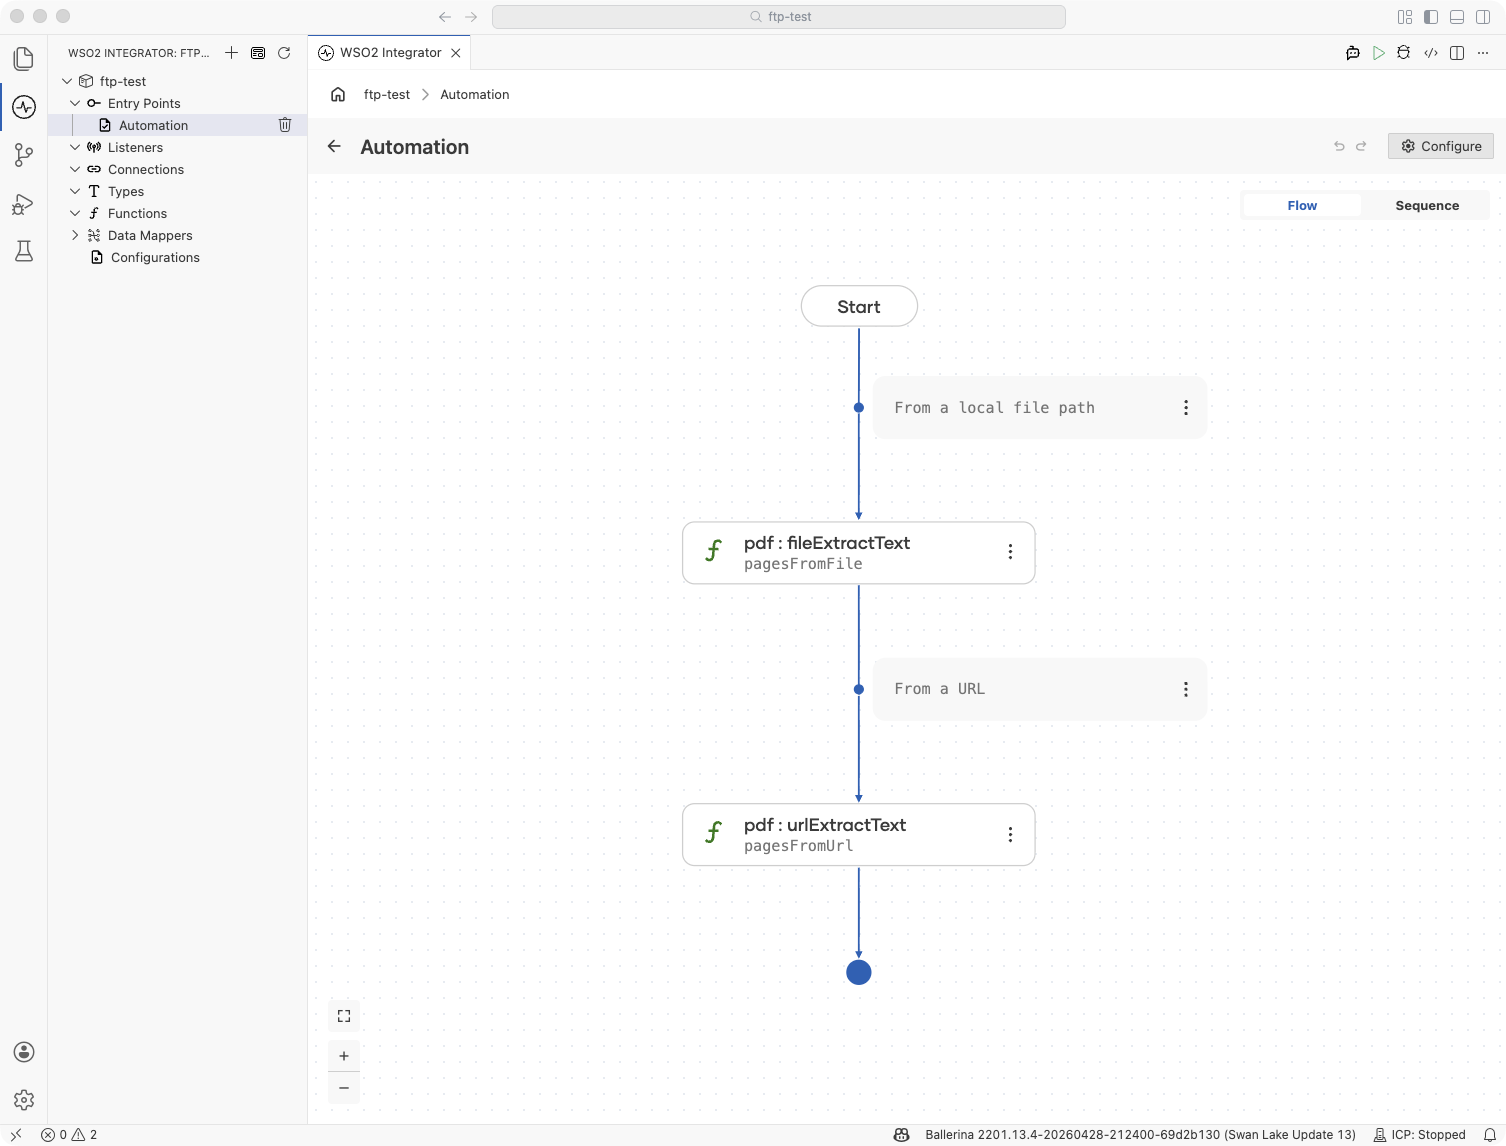Select pdf : fileExtractText node
The height and width of the screenshot is (1146, 1506).
(x=858, y=552)
